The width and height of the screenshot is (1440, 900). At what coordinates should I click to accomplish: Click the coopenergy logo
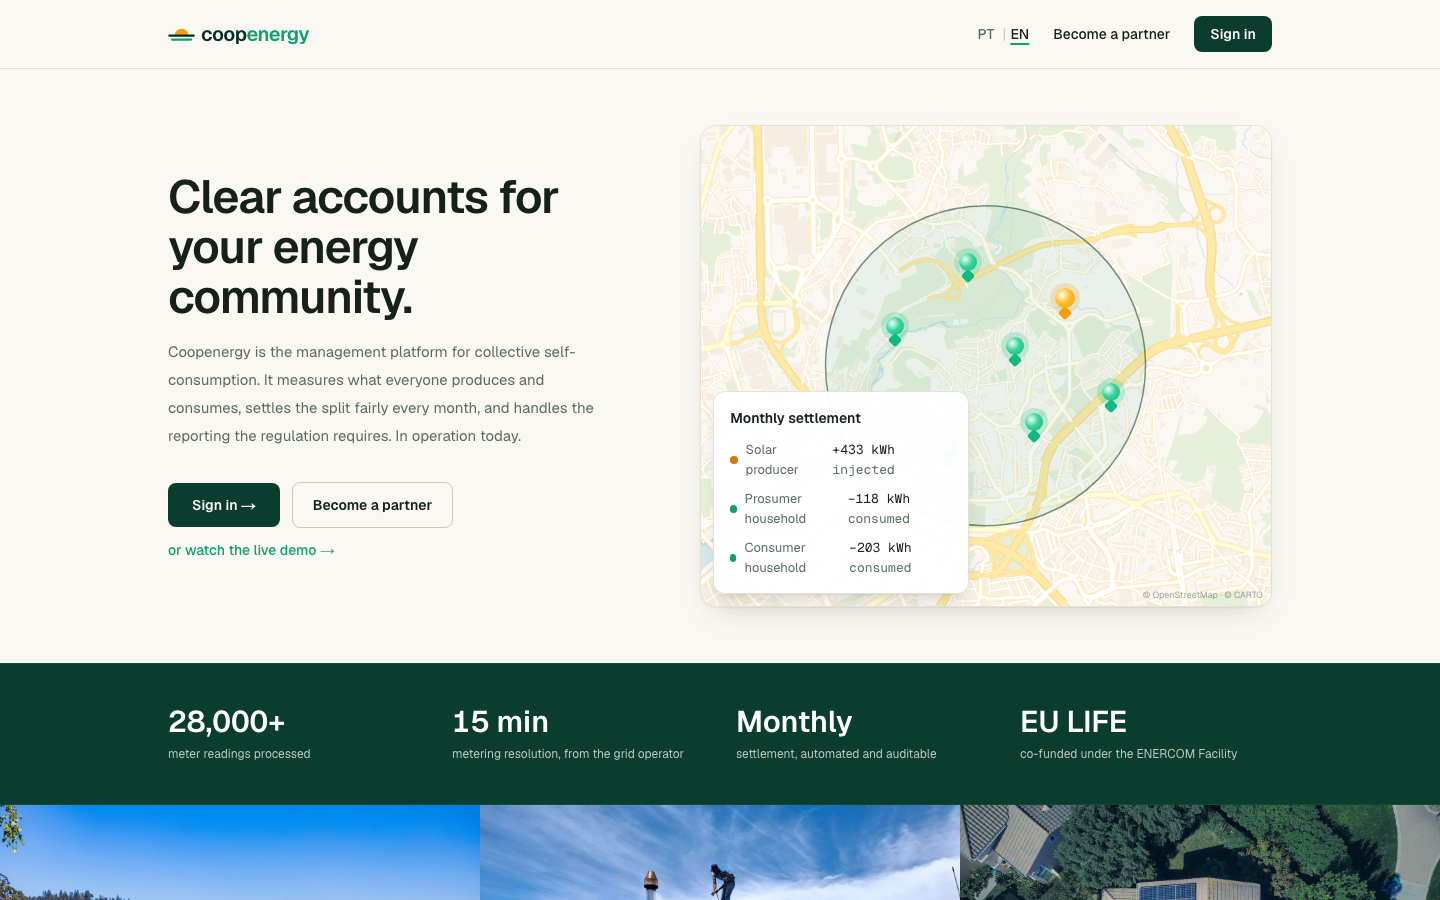tap(238, 35)
